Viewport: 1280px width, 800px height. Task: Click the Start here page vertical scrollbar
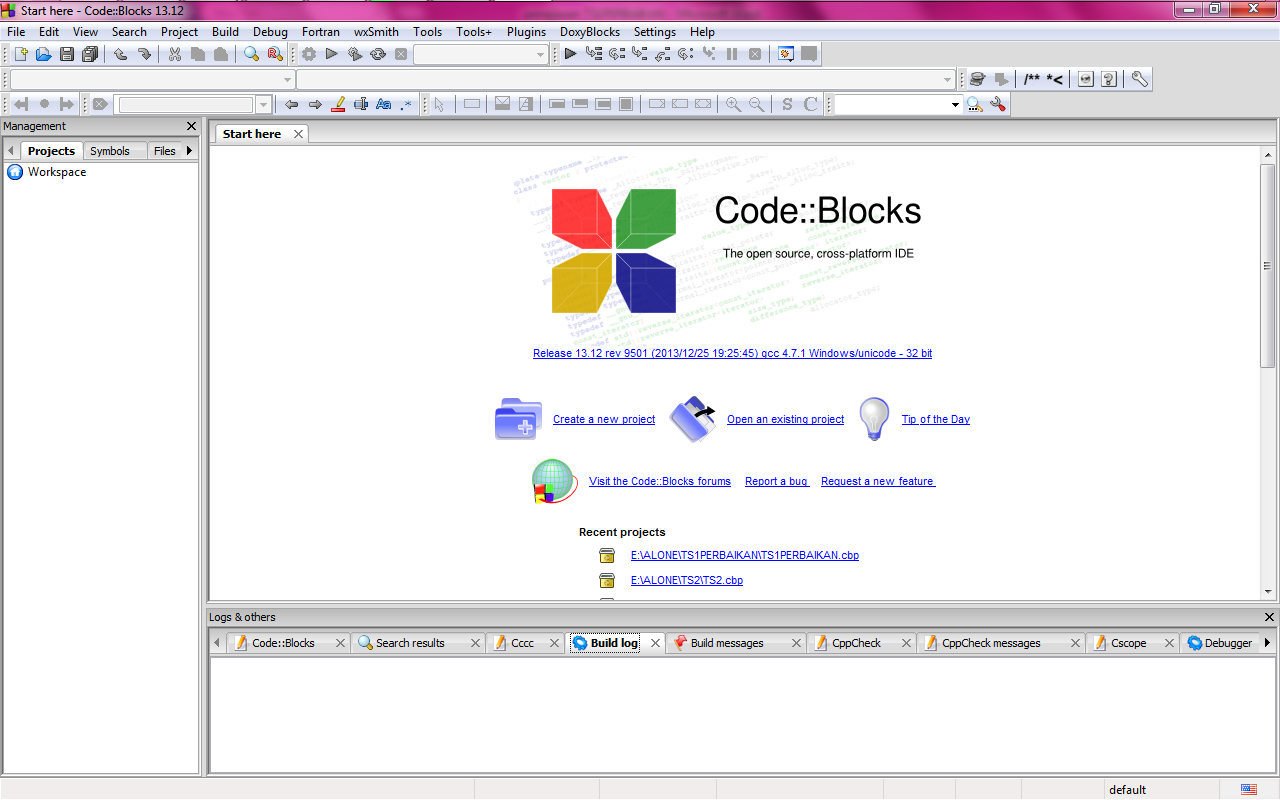click(x=1268, y=265)
